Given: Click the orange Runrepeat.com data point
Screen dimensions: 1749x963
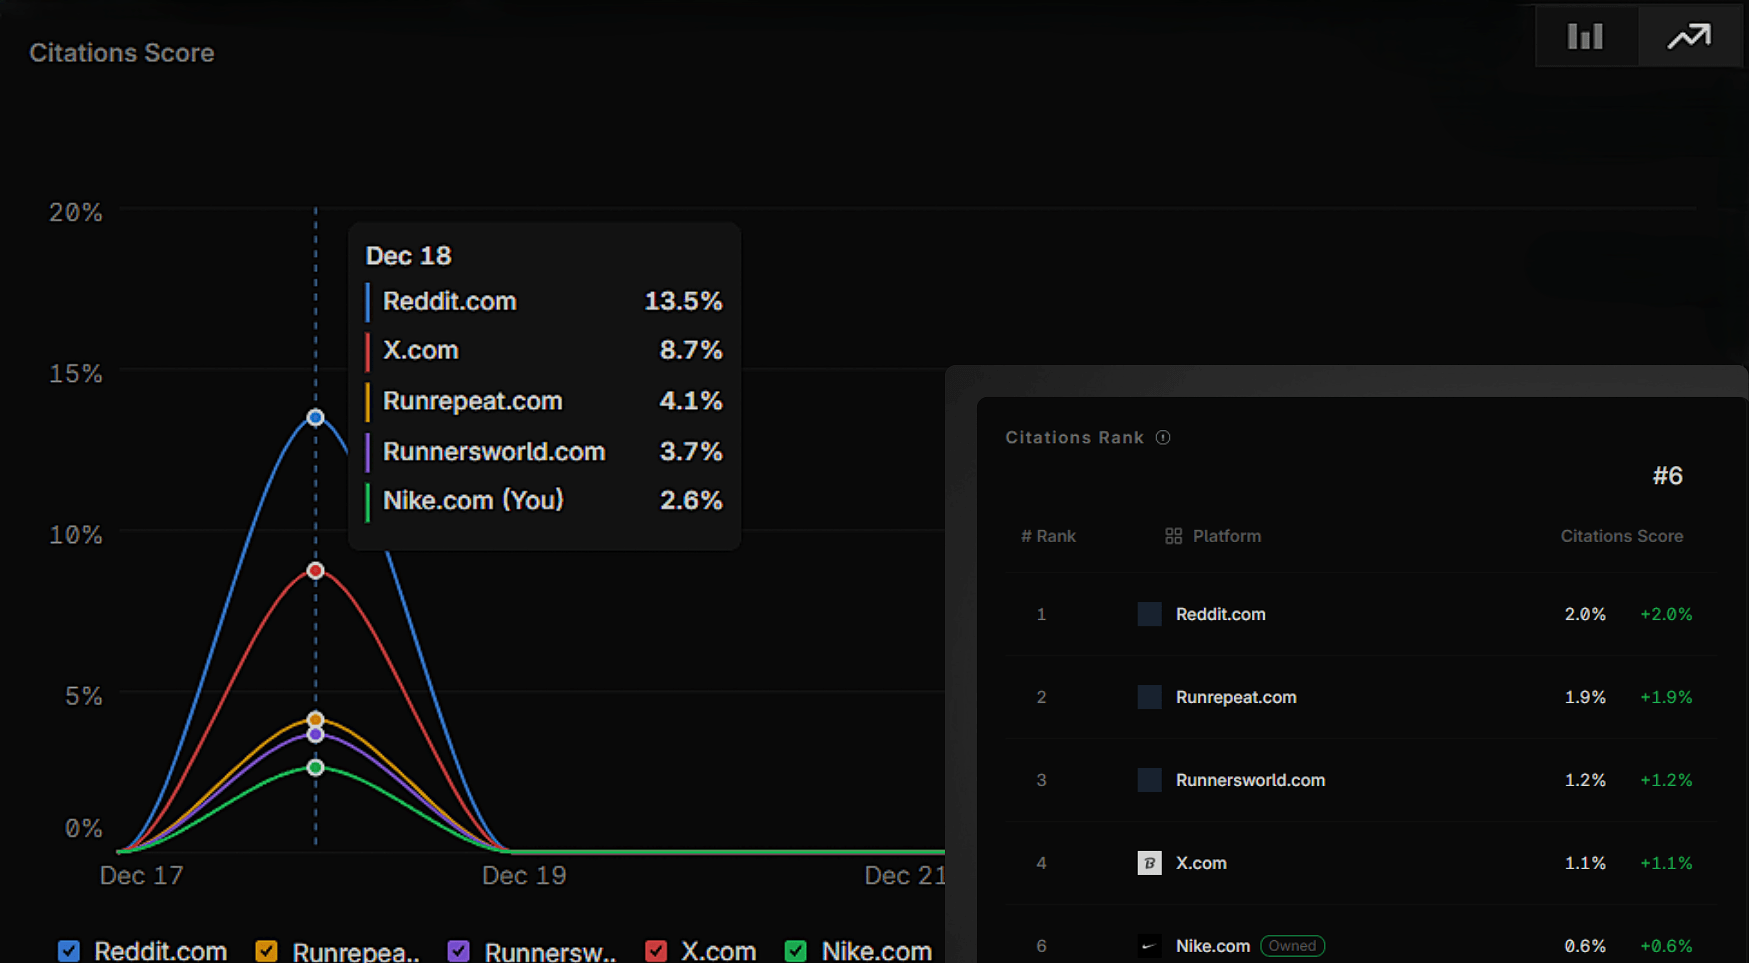Looking at the screenshot, I should pos(315,720).
